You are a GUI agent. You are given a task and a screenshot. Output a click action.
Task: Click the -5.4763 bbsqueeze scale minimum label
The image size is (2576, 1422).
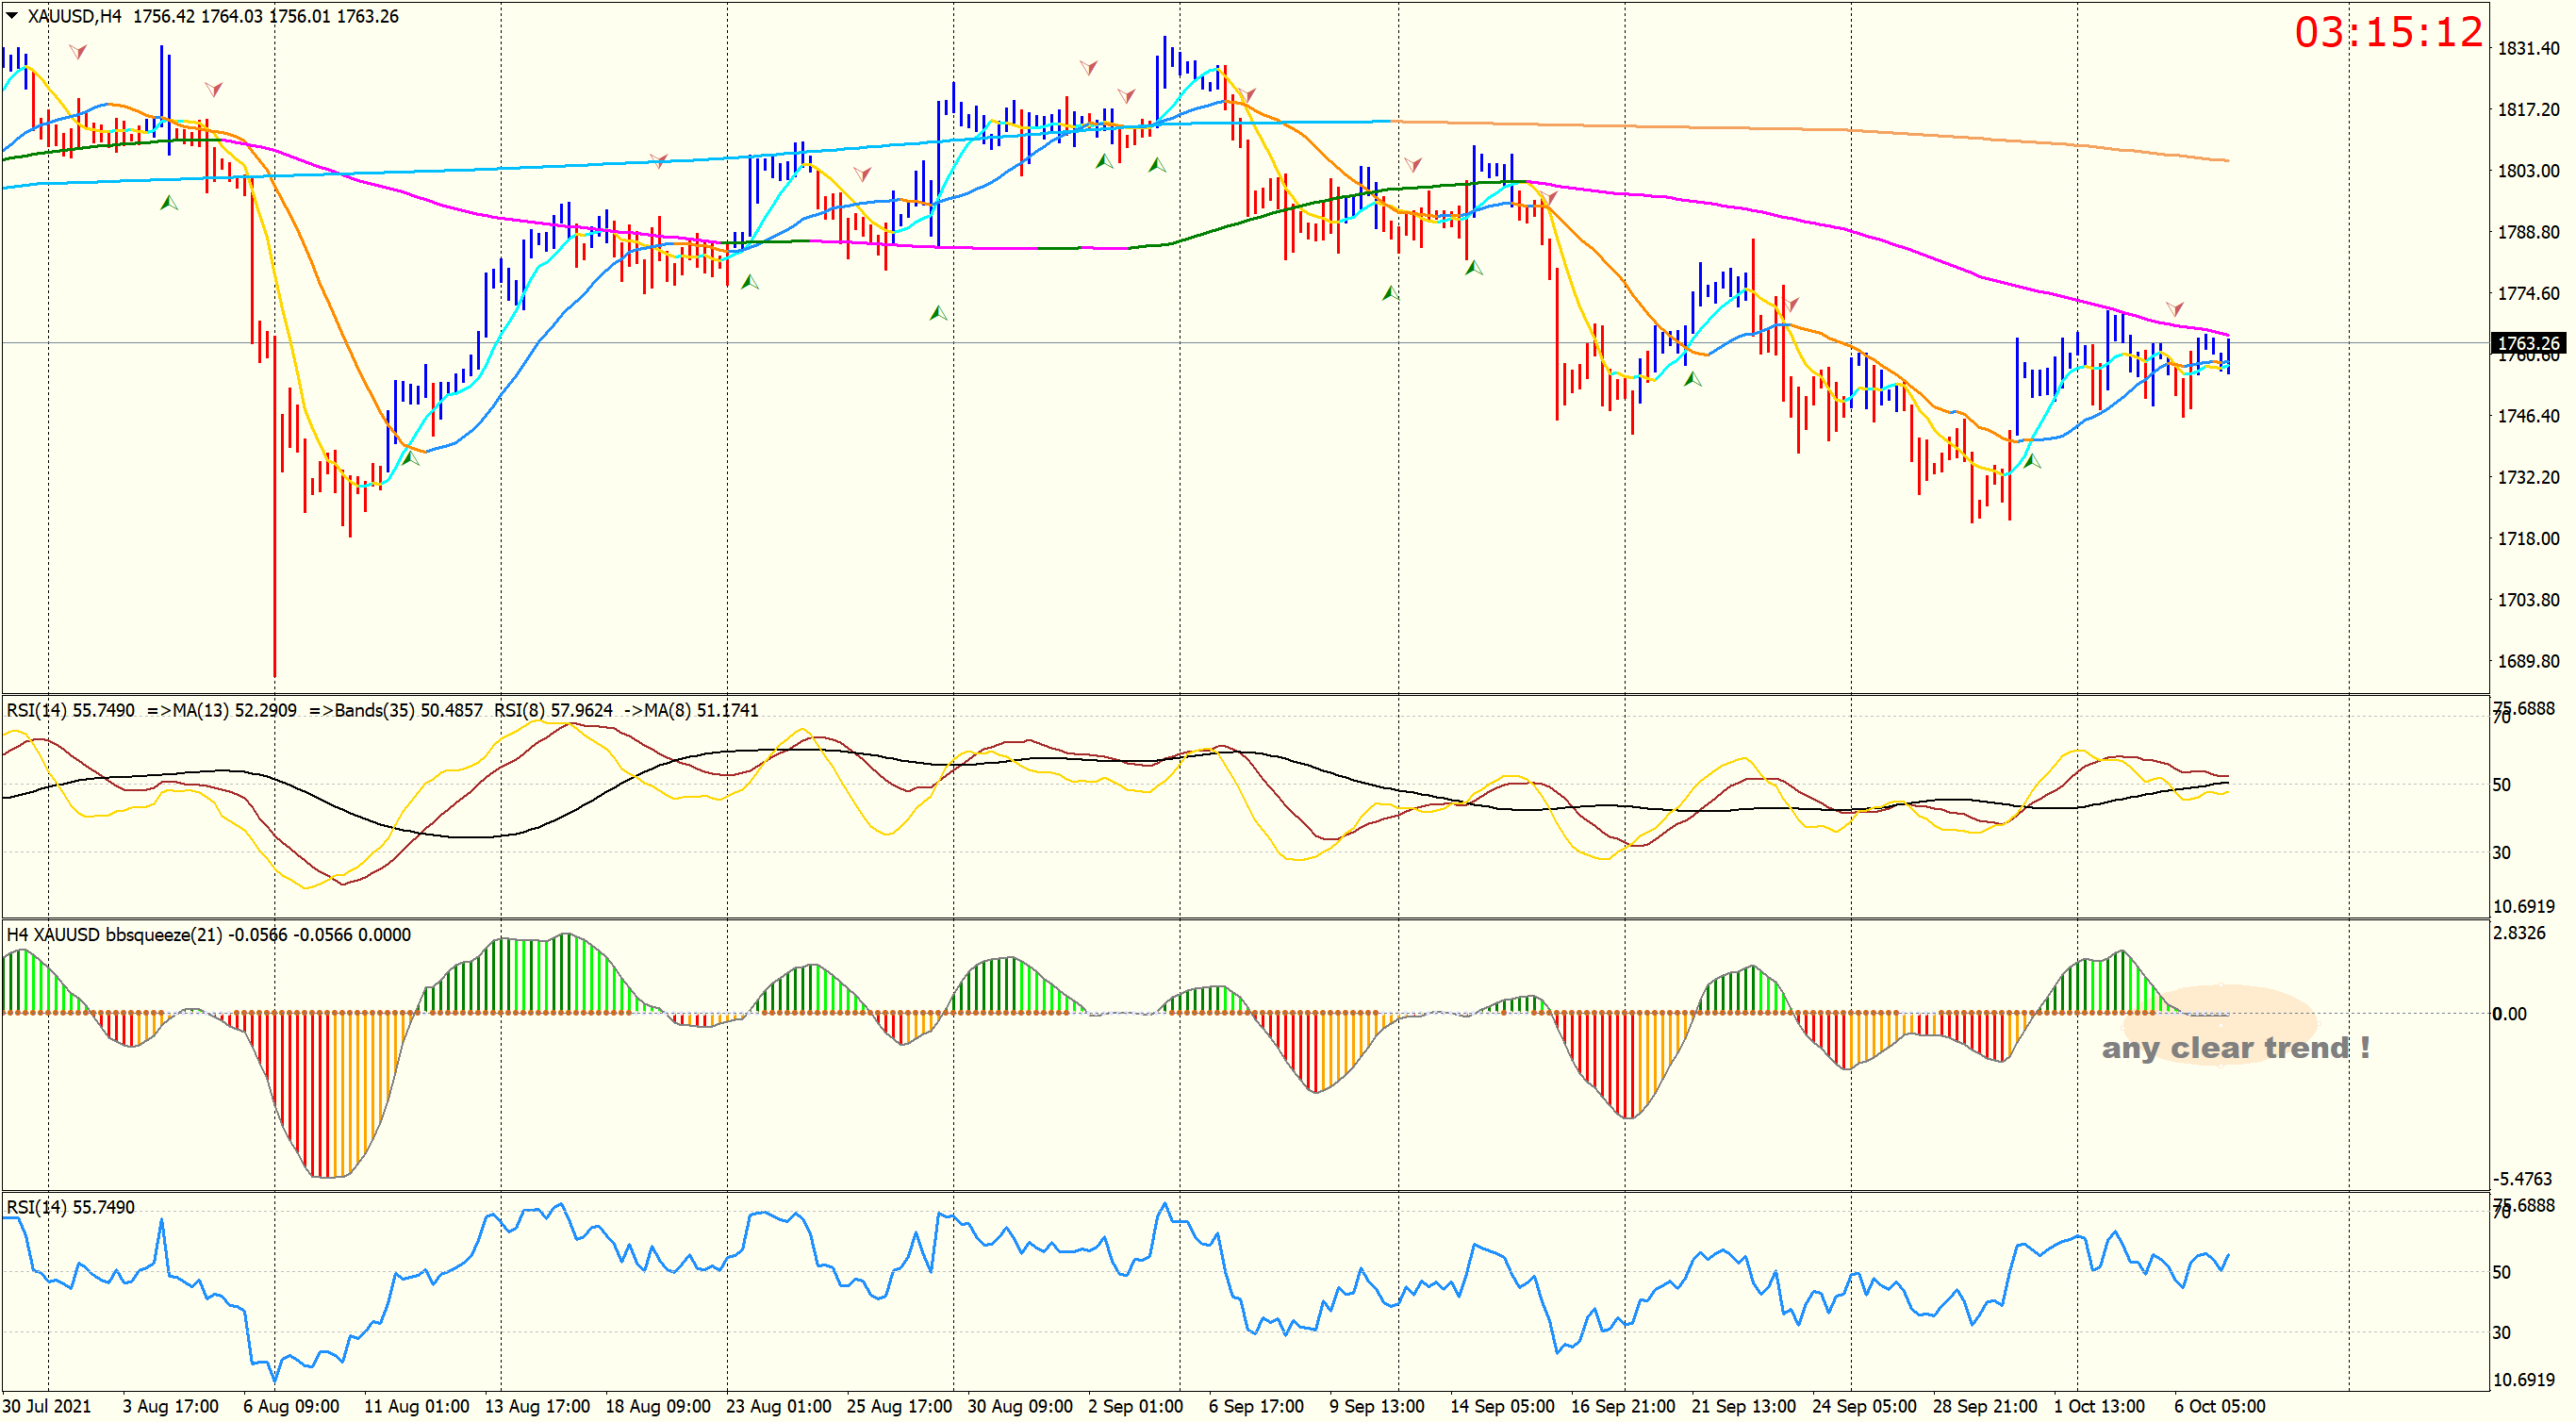[2522, 1179]
